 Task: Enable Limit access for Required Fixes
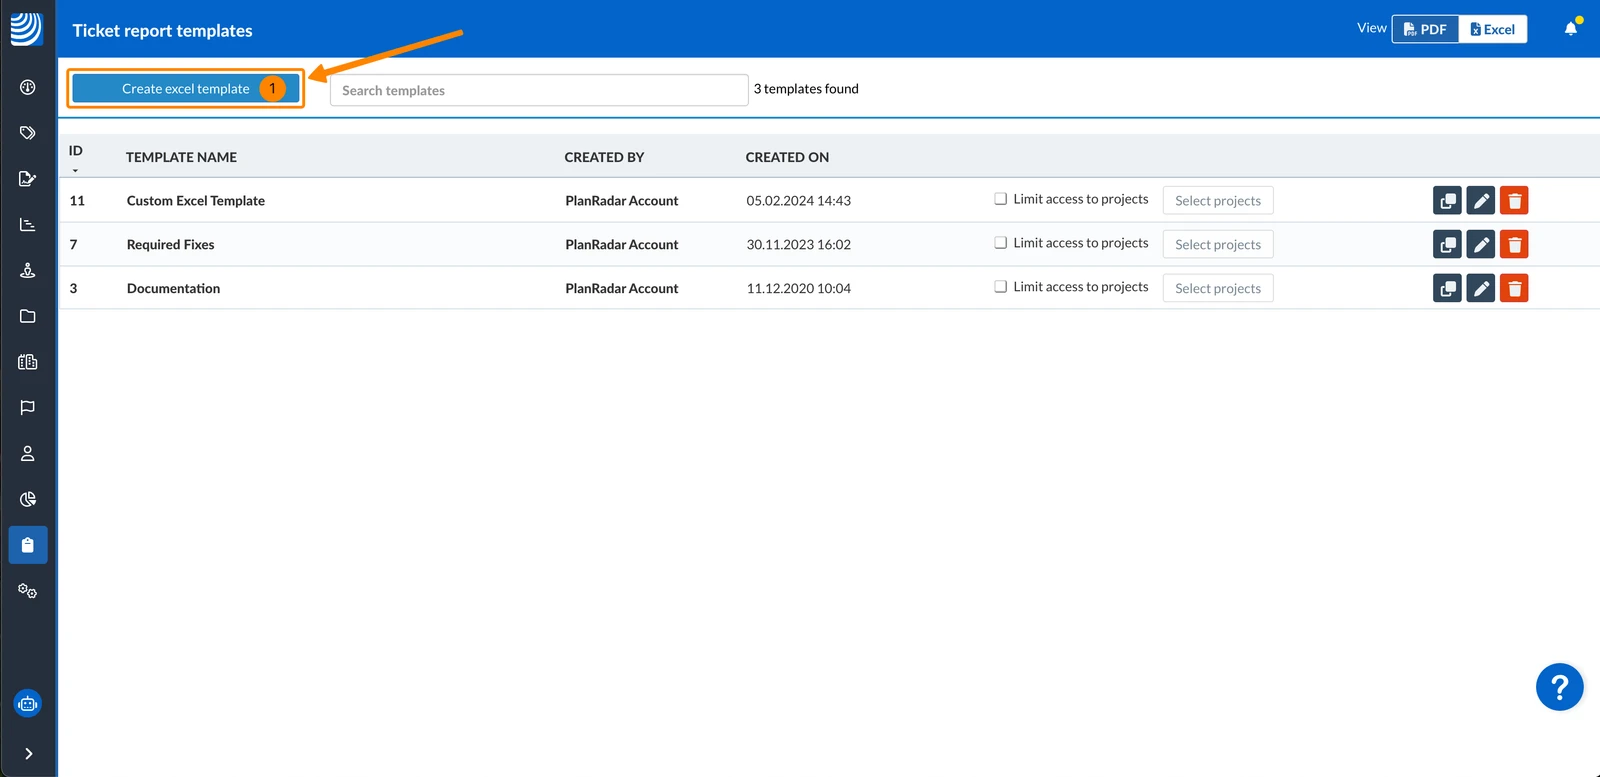1000,243
